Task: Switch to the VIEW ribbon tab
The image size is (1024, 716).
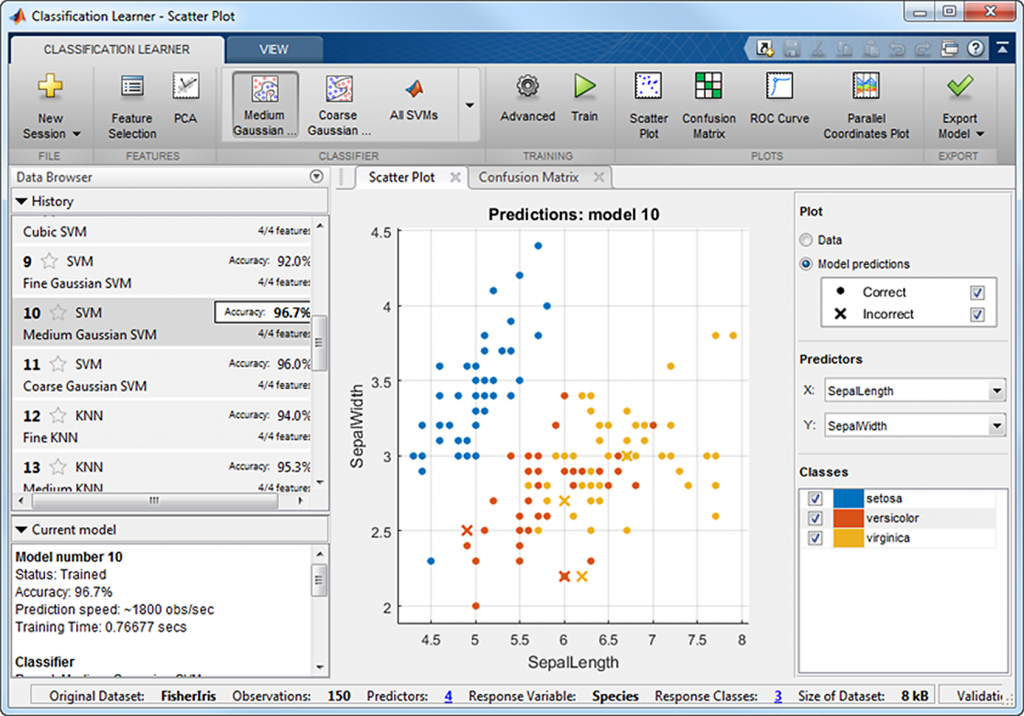Action: [x=273, y=49]
